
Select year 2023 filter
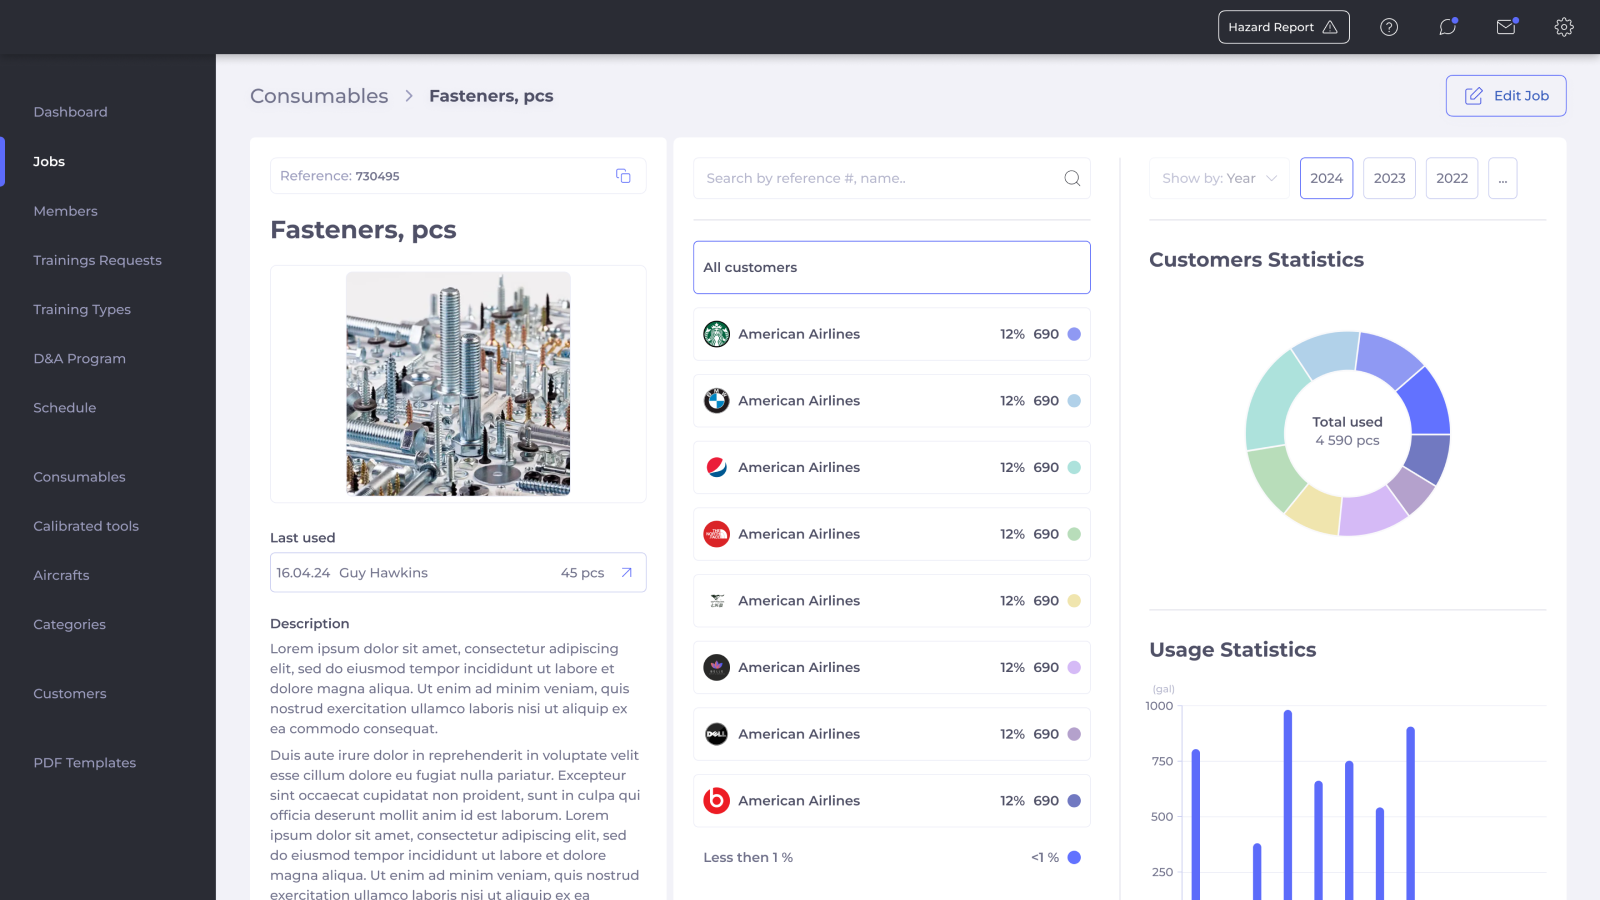pyautogui.click(x=1389, y=178)
